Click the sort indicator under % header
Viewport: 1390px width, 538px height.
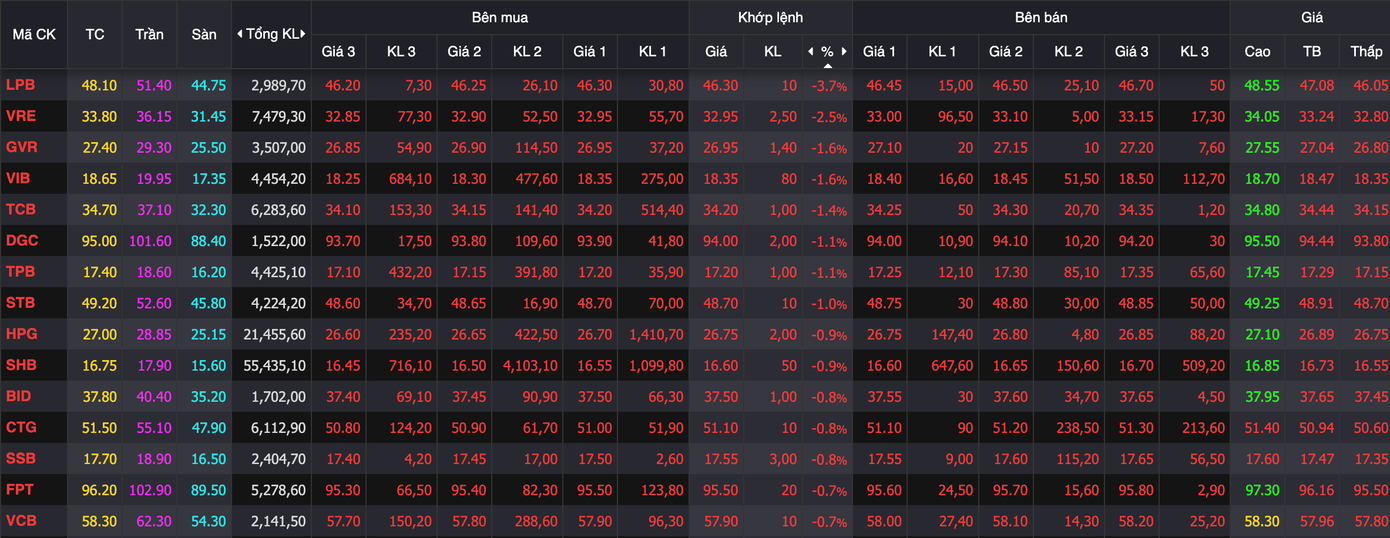click(827, 64)
